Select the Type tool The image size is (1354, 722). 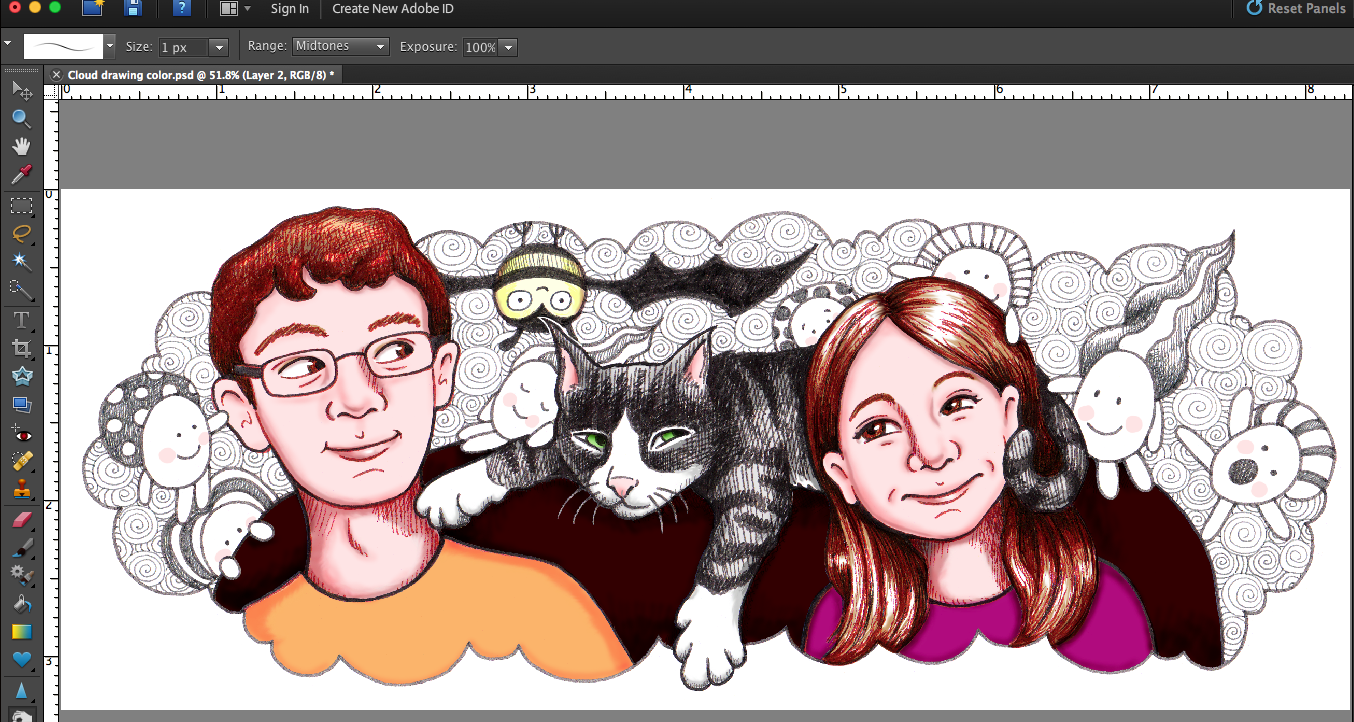coord(21,320)
